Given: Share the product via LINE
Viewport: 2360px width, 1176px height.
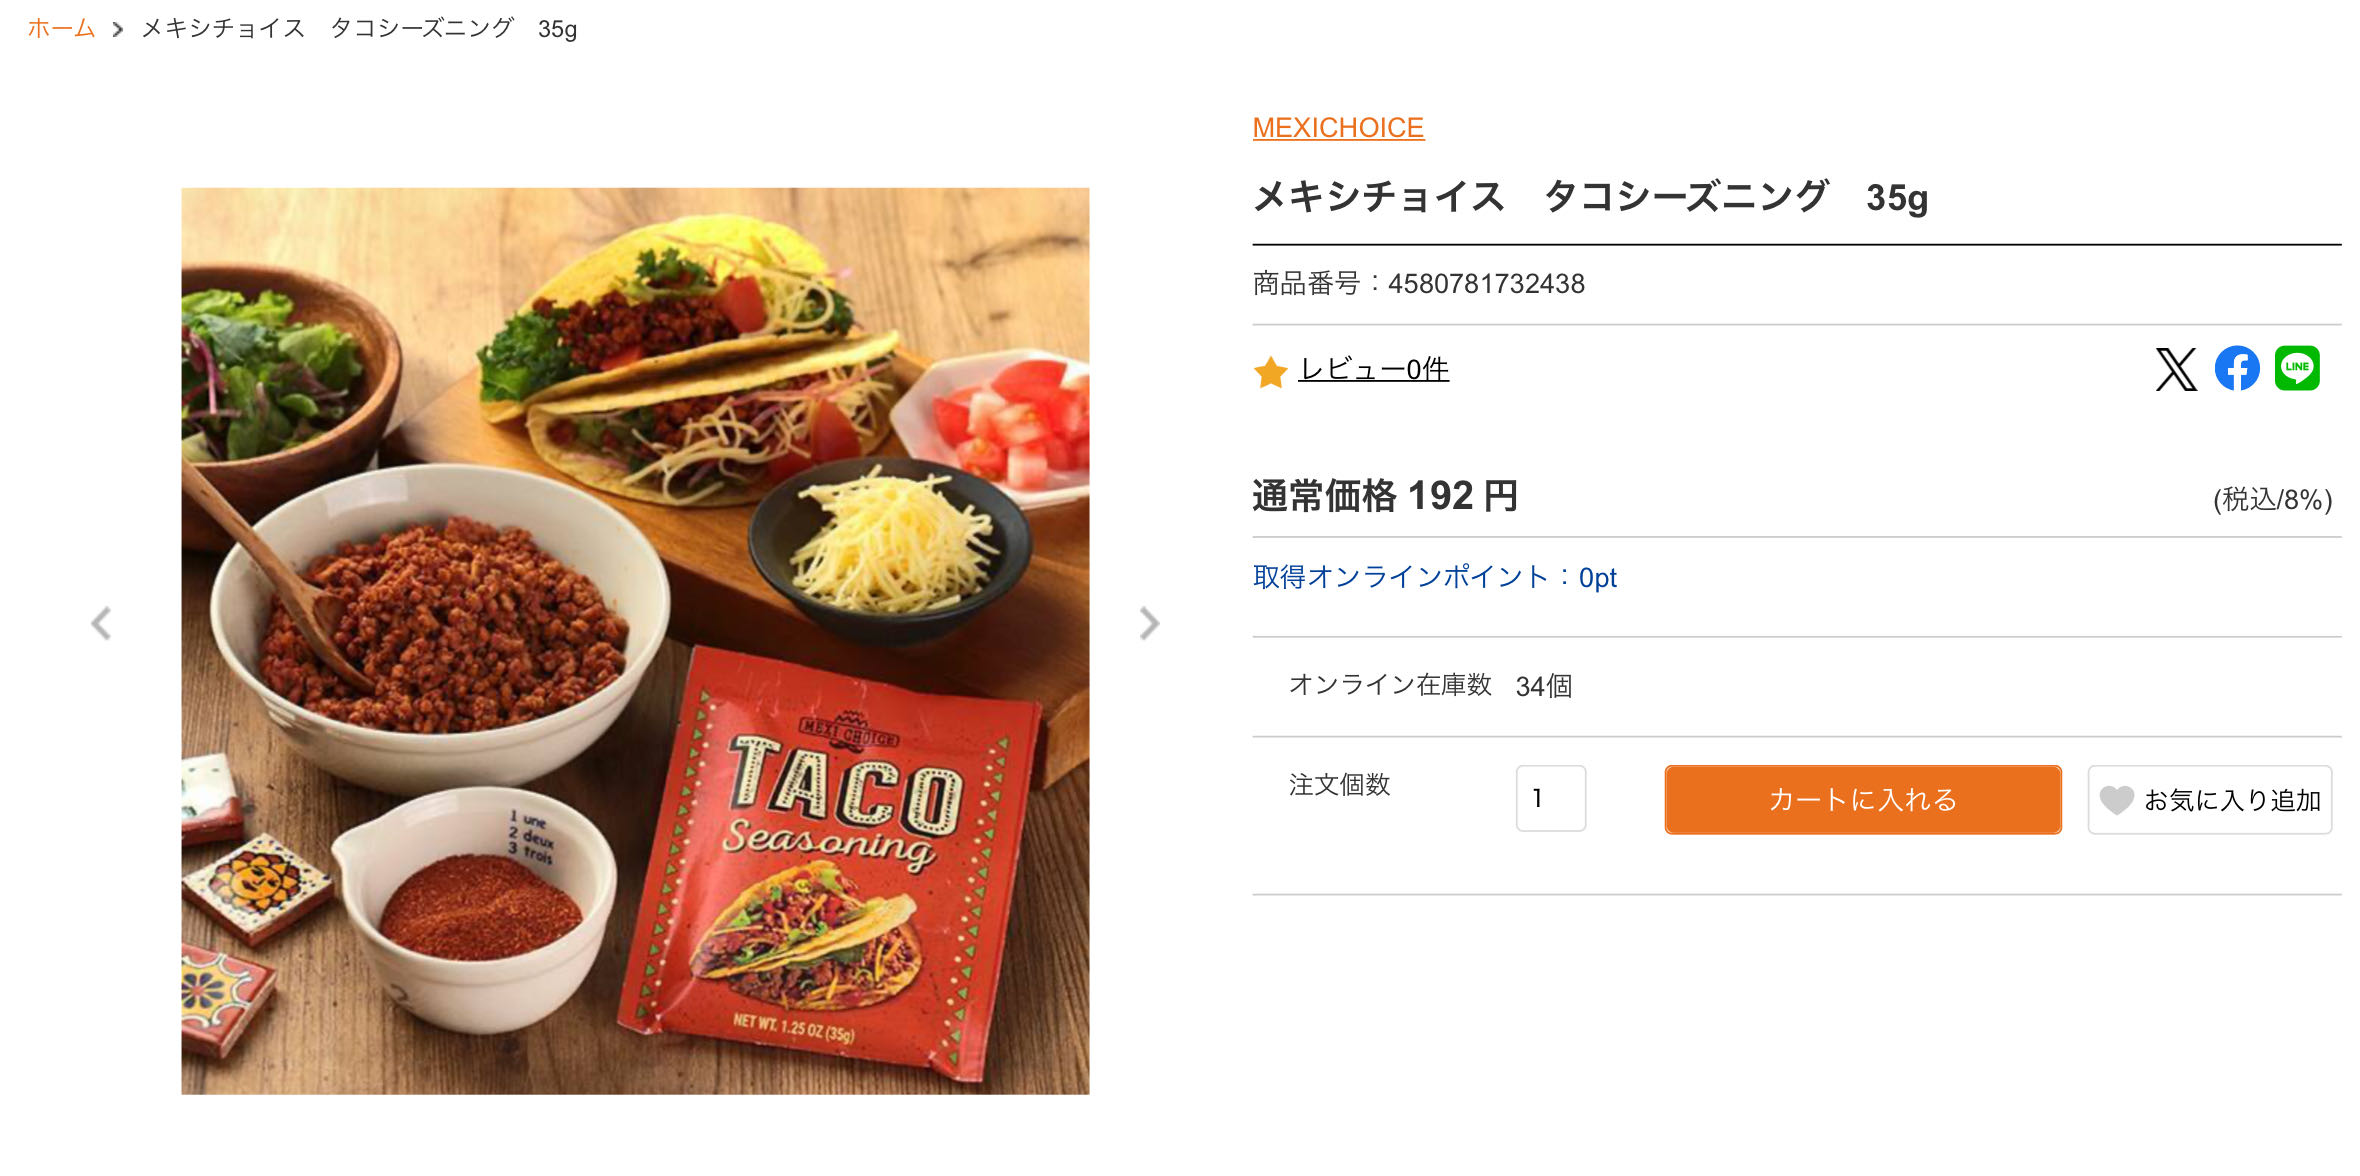Looking at the screenshot, I should coord(2297,369).
